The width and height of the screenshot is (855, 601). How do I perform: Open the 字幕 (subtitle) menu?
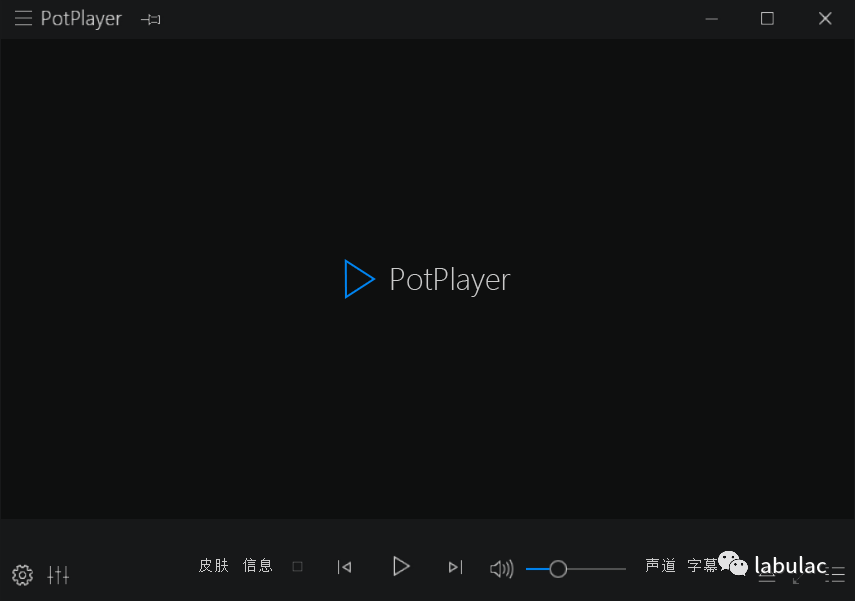coord(702,566)
